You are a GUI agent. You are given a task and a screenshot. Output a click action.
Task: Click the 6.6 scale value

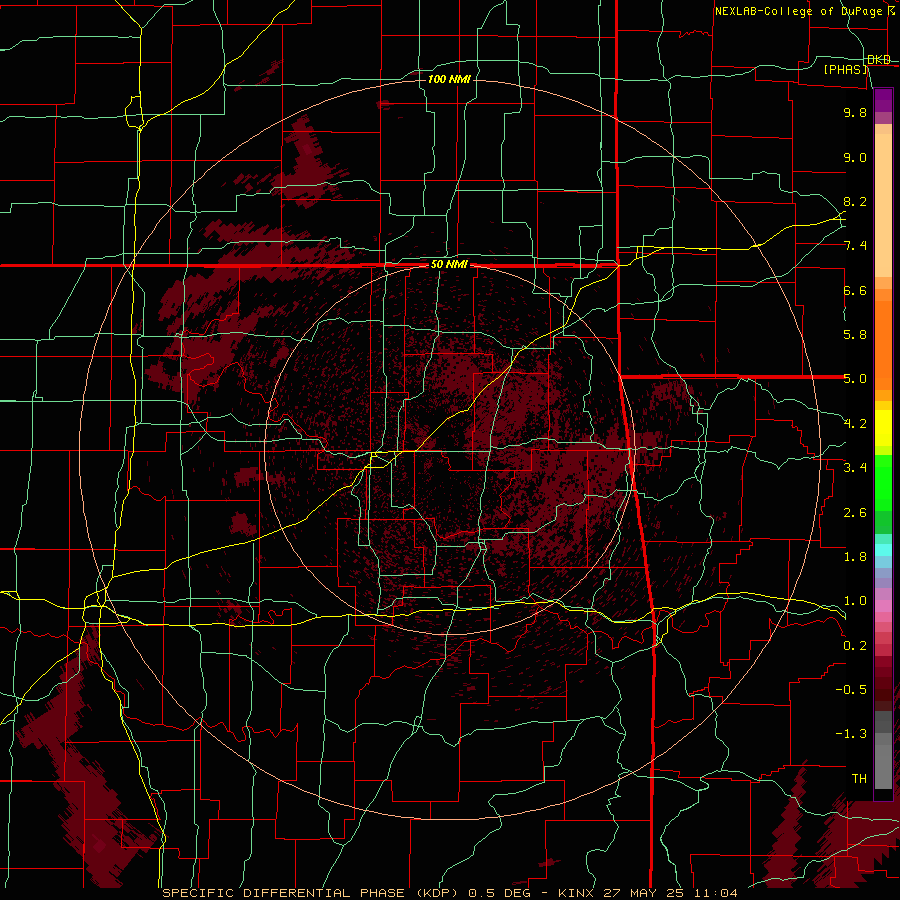(855, 290)
